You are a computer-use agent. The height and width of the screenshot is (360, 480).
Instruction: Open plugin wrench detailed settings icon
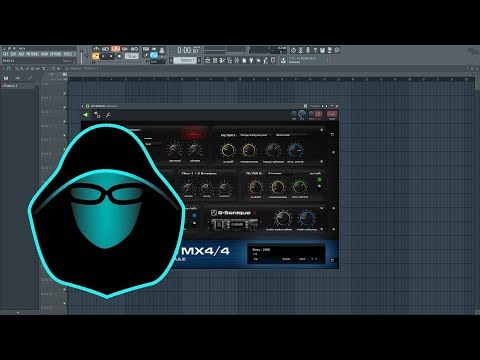[108, 115]
